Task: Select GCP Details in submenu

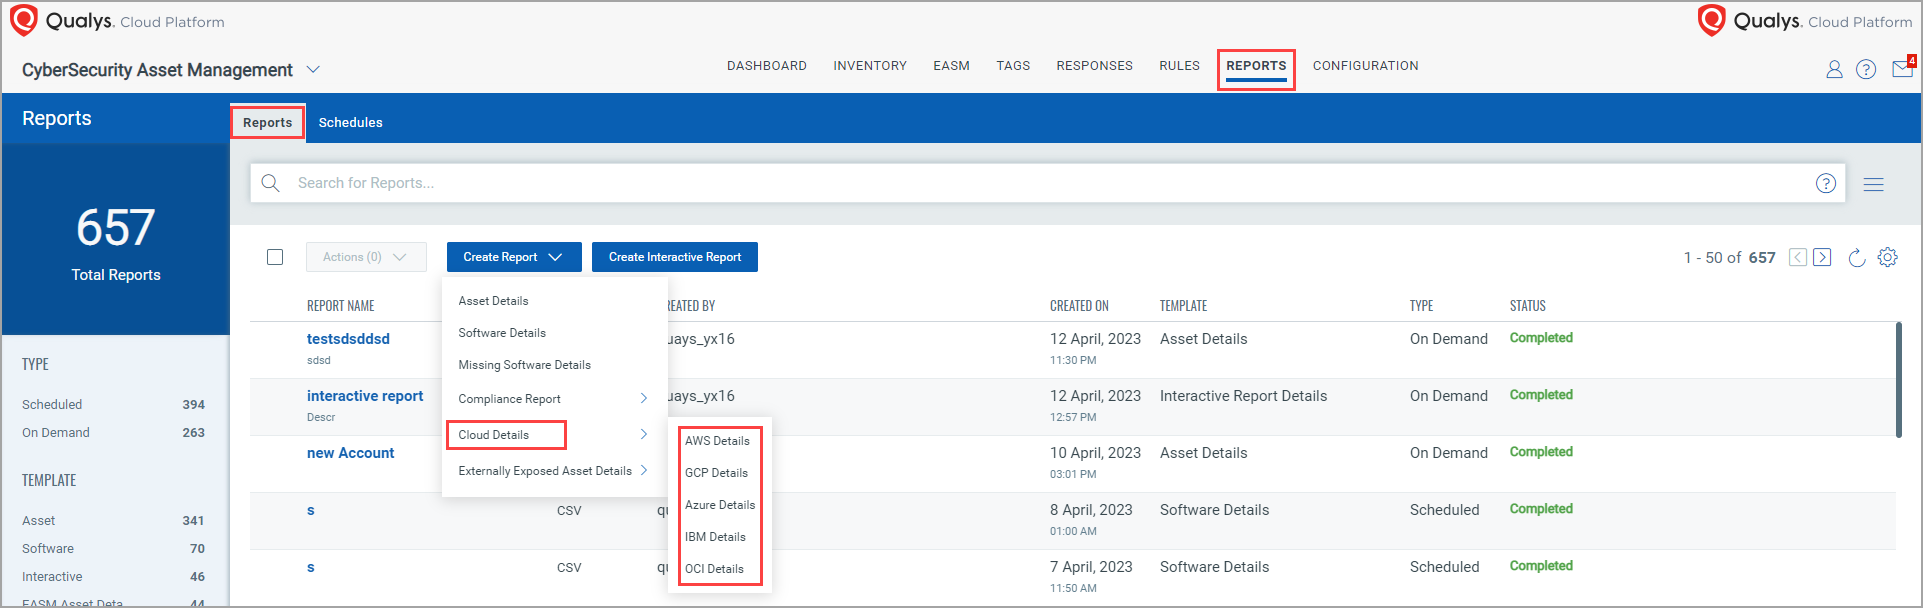Action: pos(716,473)
